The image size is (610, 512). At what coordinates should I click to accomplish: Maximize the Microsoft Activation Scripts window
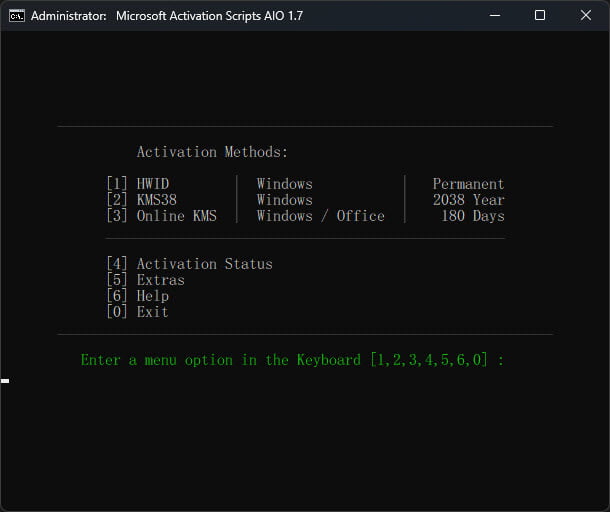tap(540, 16)
